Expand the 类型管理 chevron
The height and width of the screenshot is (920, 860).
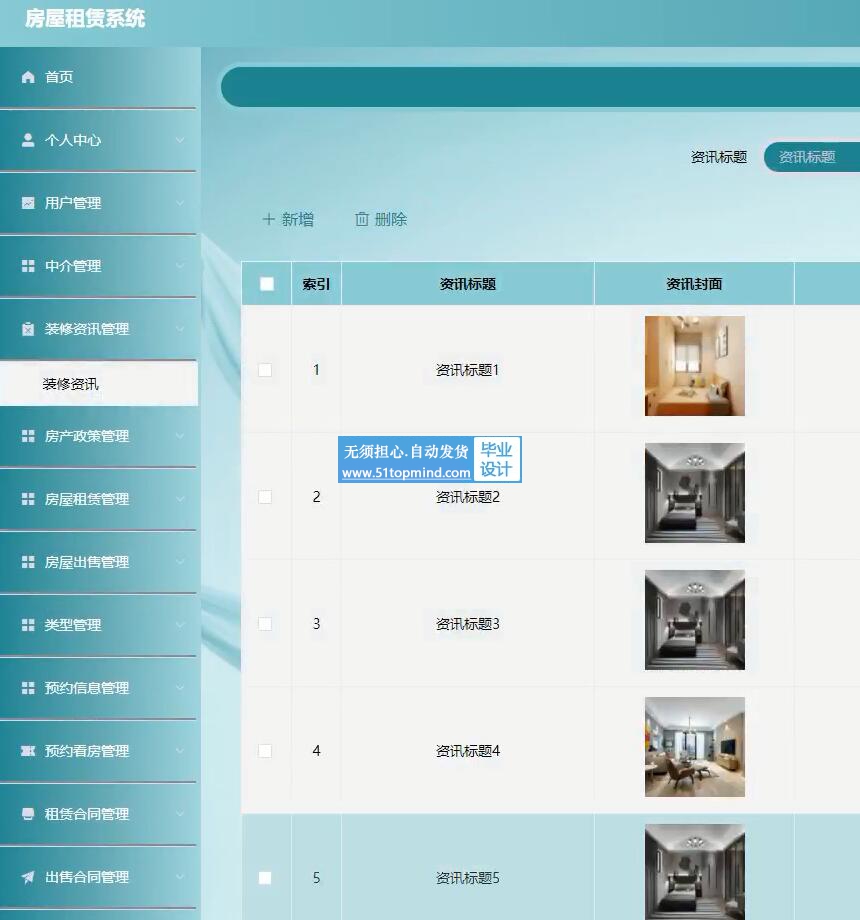180,625
